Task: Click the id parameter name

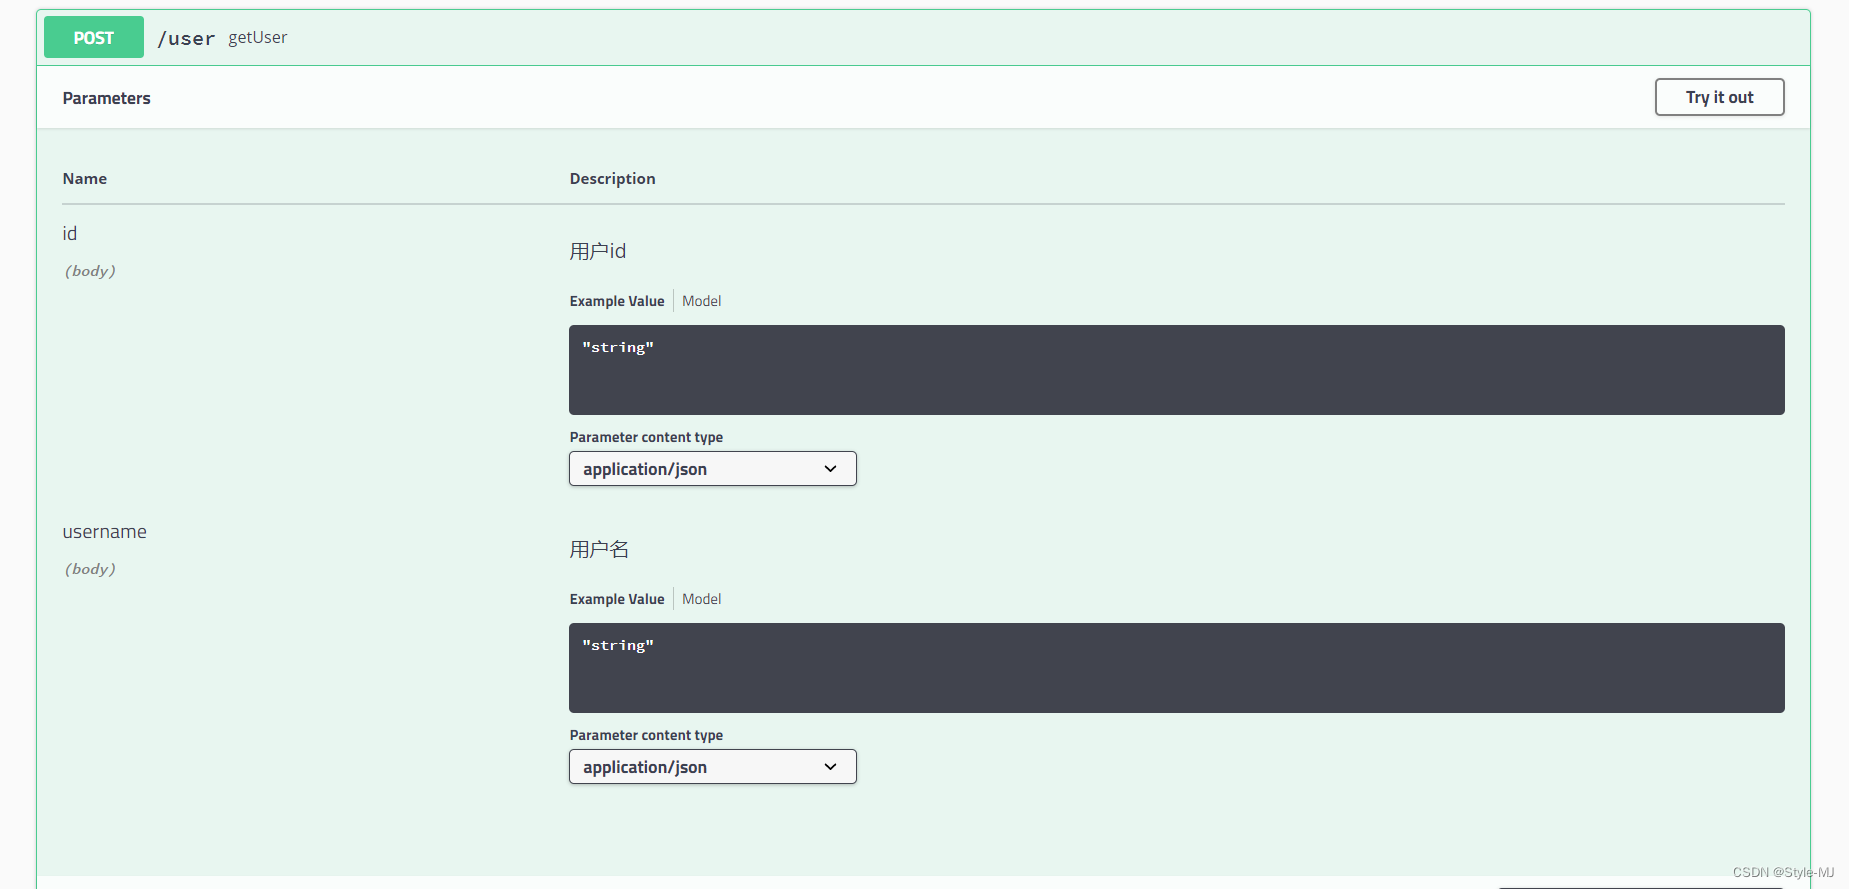Action: 69,233
